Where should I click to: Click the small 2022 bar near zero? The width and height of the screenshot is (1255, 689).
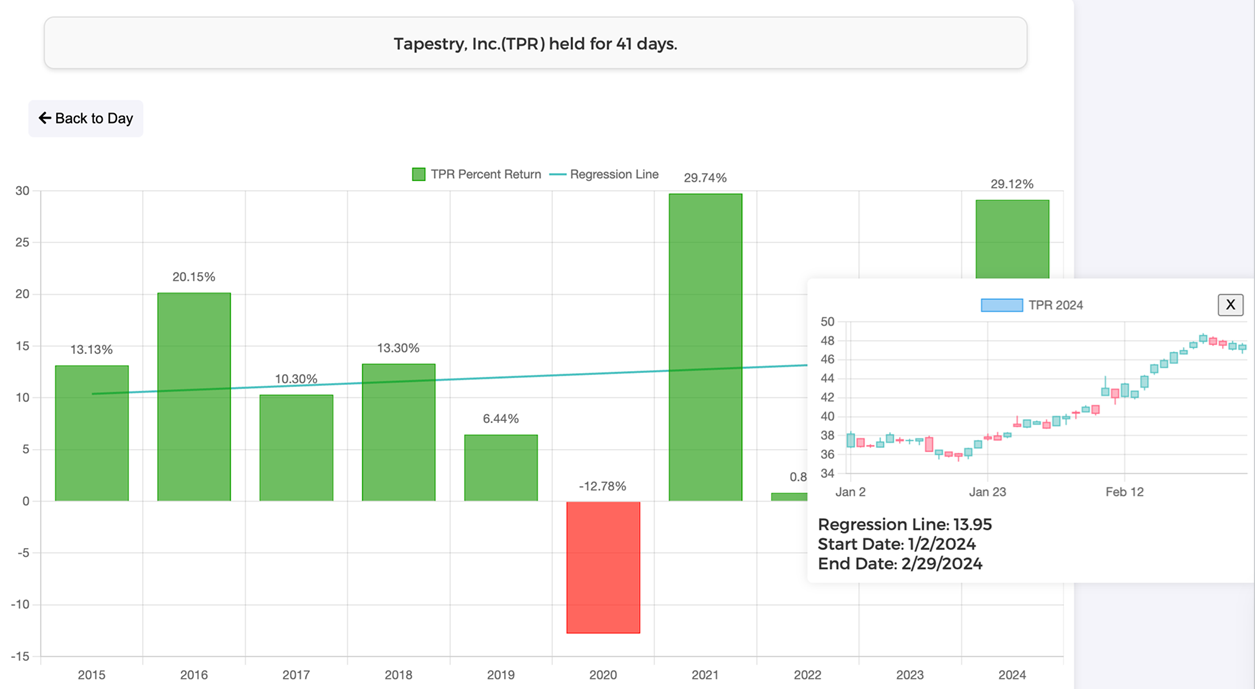point(789,497)
